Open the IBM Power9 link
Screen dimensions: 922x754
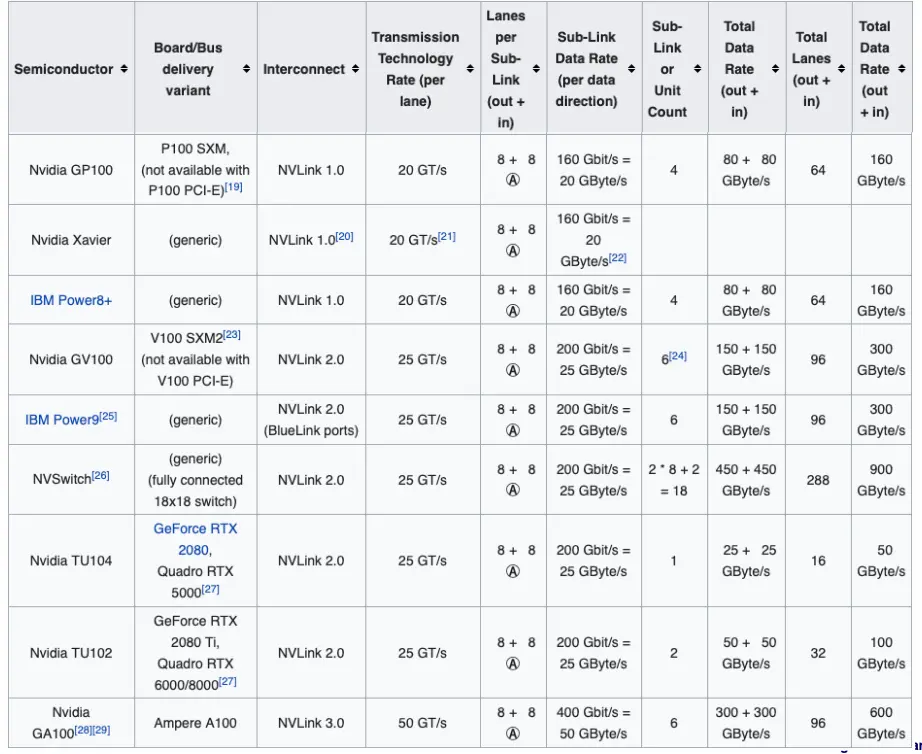pyautogui.click(x=62, y=419)
